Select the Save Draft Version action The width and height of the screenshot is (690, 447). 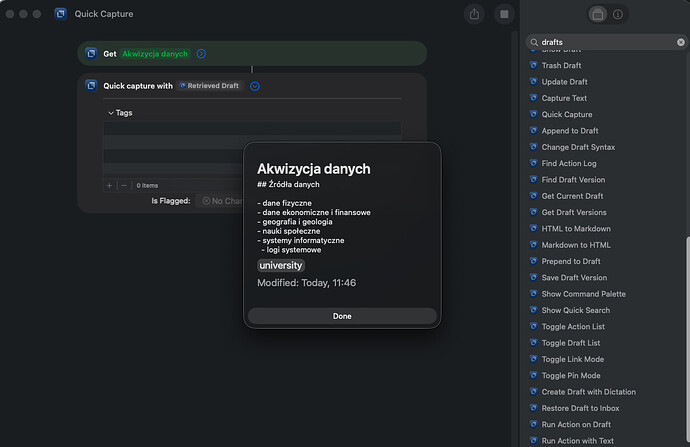click(574, 278)
